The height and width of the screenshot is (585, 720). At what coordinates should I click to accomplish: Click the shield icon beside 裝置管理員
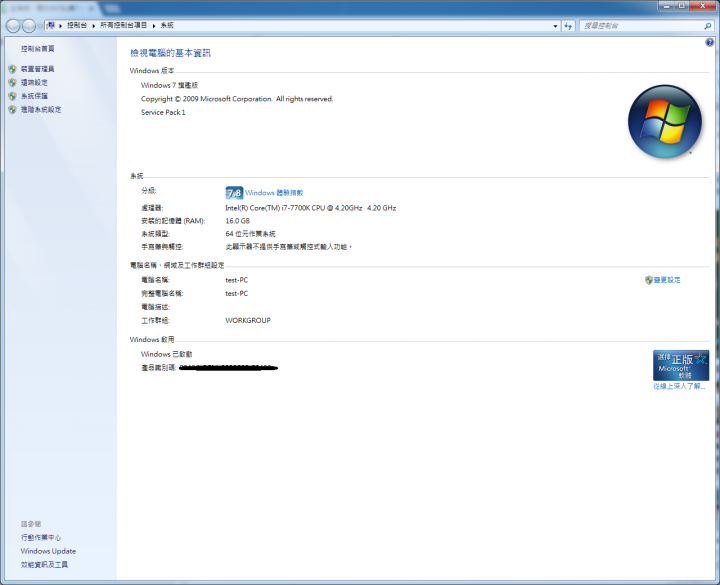tap(12, 69)
